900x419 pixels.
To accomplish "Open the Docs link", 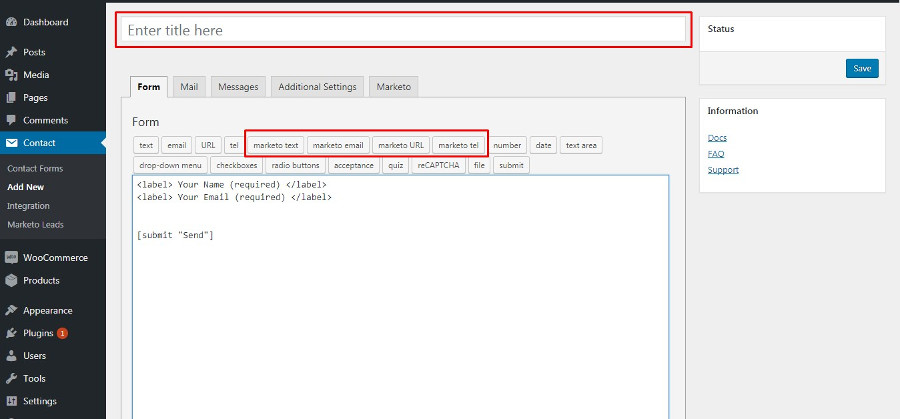I will coord(716,138).
